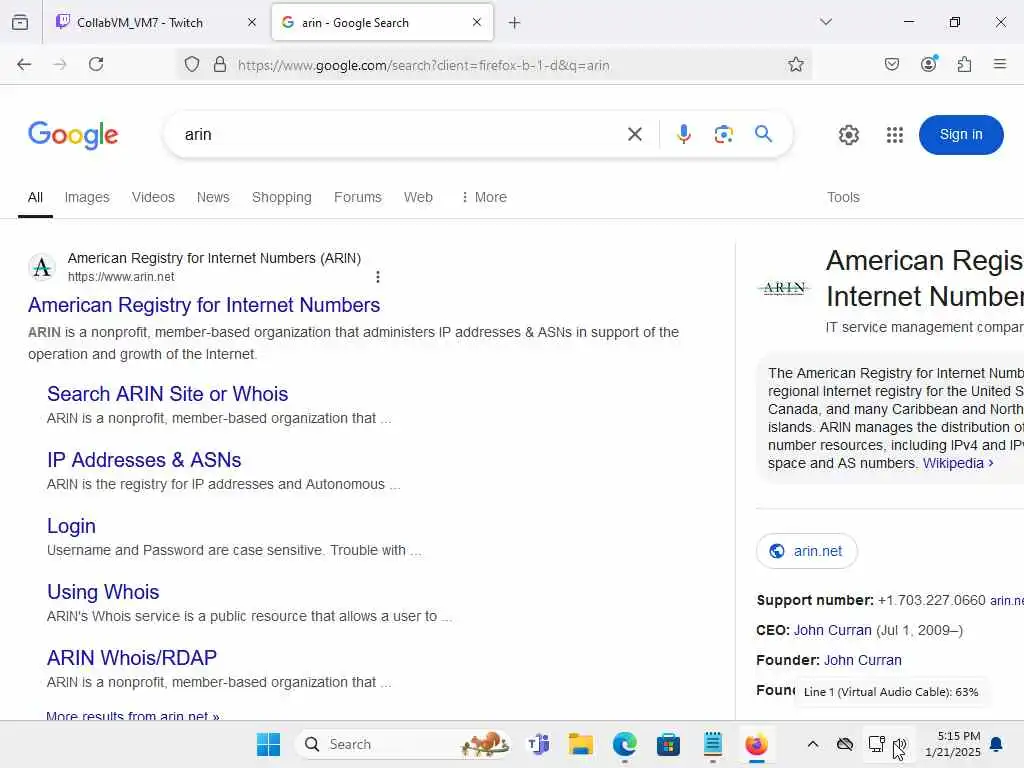Open the cloud sync icon in the system tray

point(845,744)
